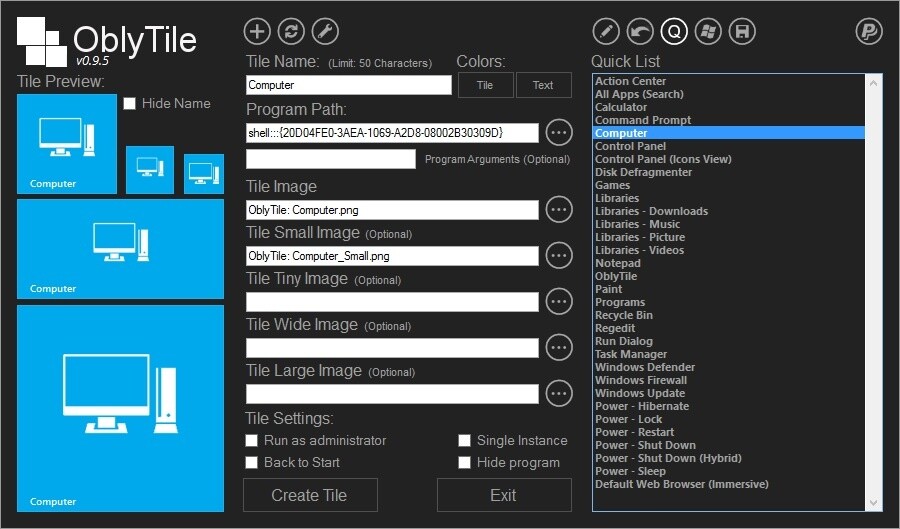The image size is (900, 529).
Task: Click the Exit button
Action: click(x=504, y=495)
